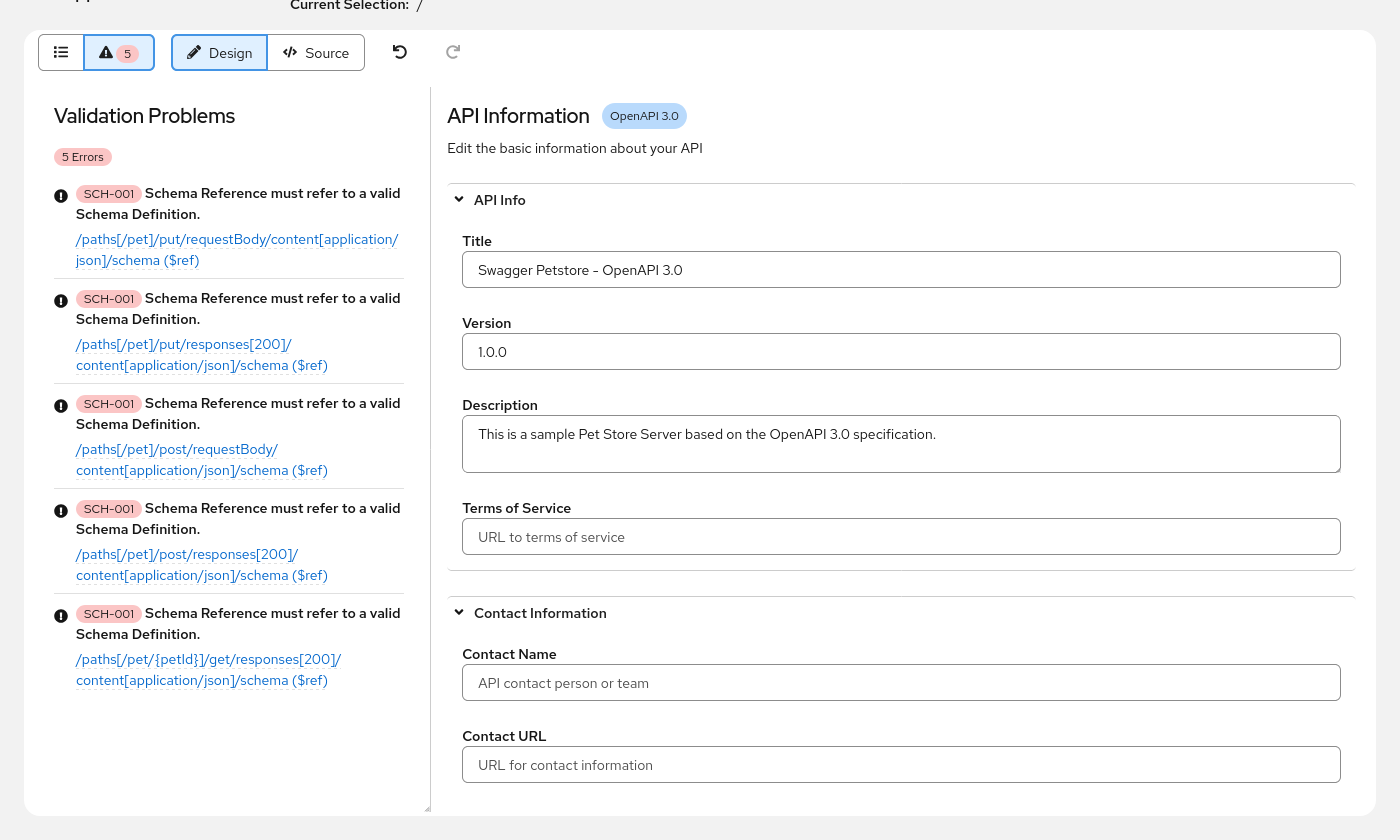Screen dimensions: 1400x840
Task: Toggle the validation problems panel with 5 badge
Action: pyautogui.click(x=119, y=53)
